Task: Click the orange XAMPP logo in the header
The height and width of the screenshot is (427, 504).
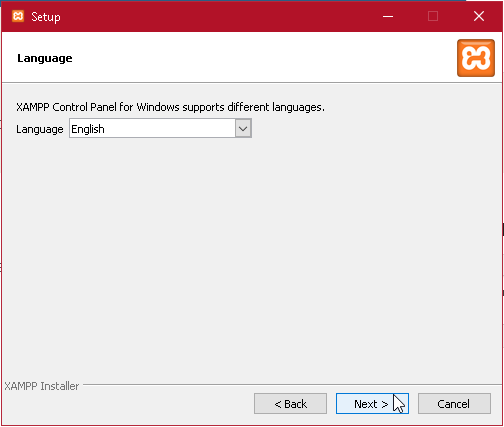Action: tap(476, 58)
